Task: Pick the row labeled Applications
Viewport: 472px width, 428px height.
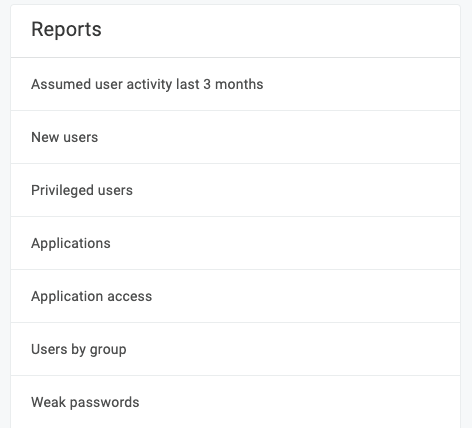Action: coord(235,243)
